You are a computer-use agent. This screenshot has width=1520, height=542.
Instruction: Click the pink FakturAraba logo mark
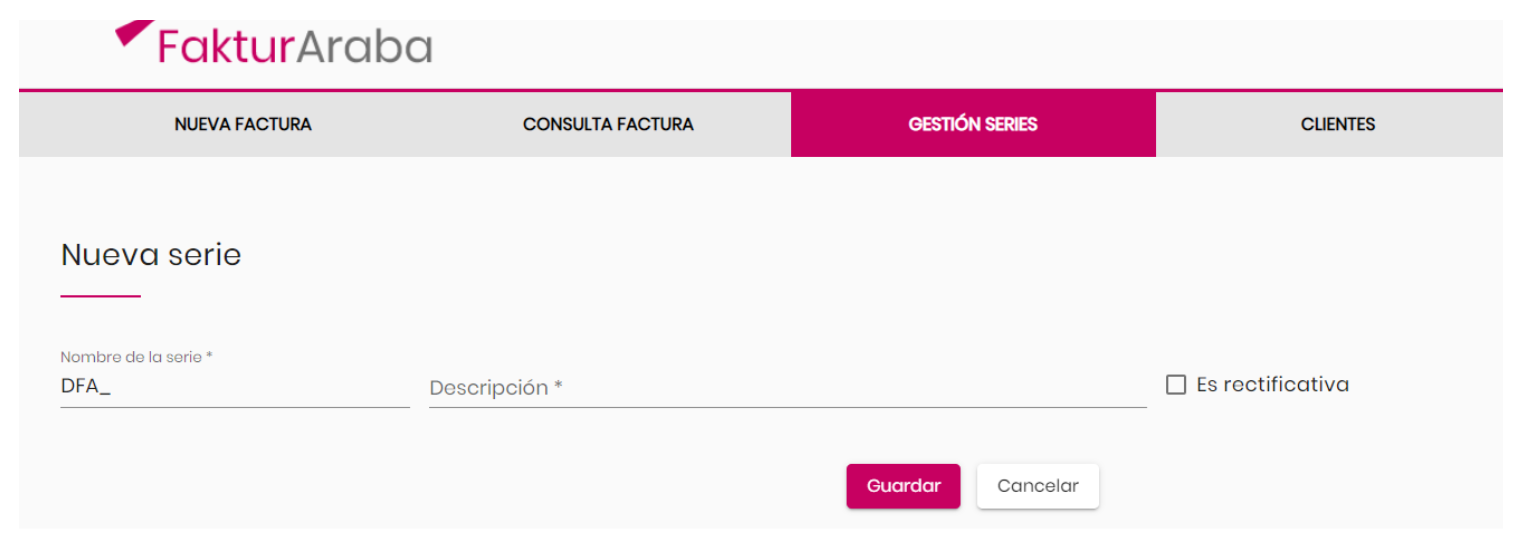[x=135, y=32]
